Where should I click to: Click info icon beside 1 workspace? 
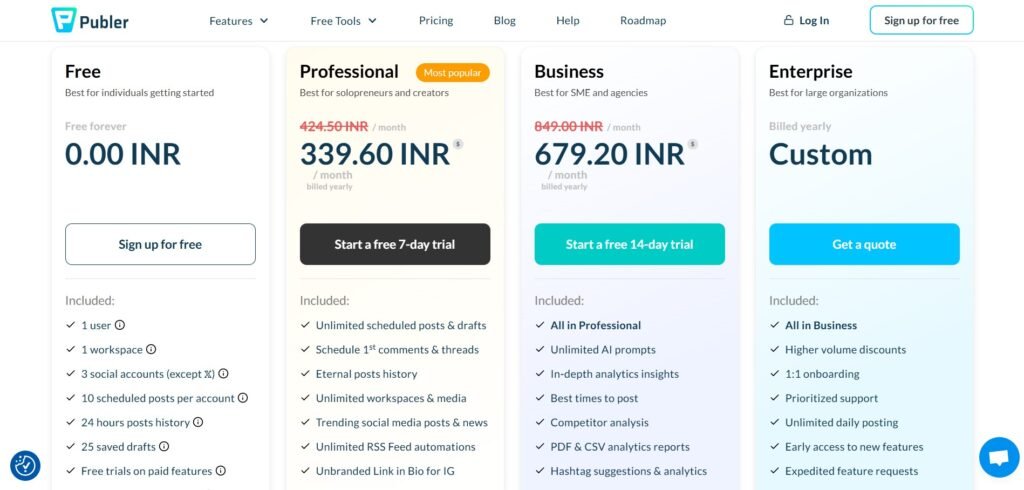click(x=151, y=349)
